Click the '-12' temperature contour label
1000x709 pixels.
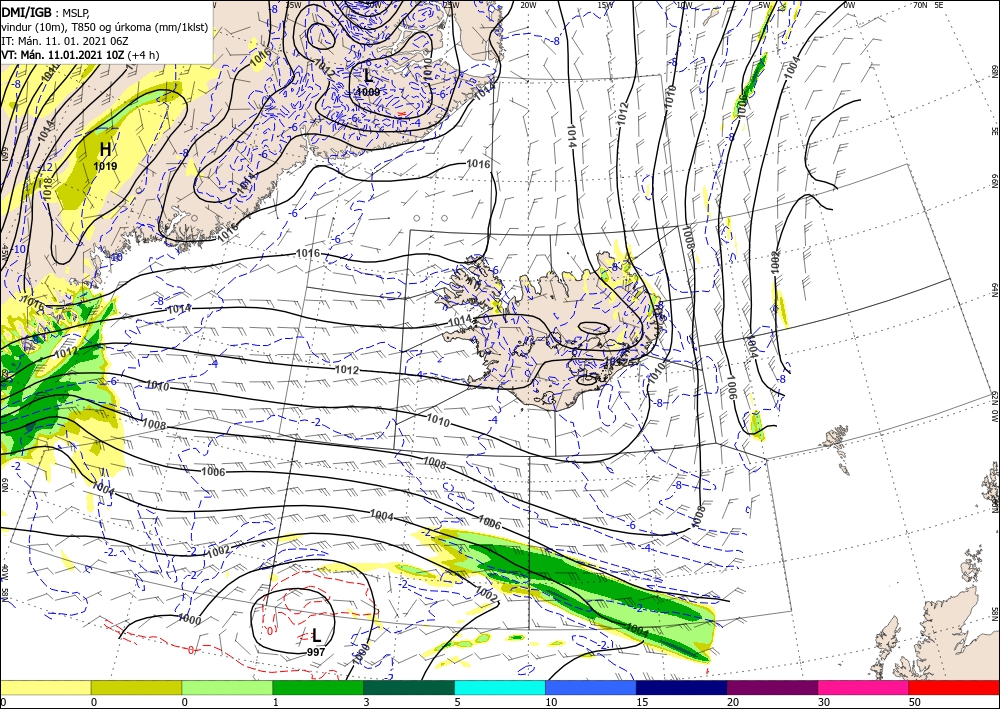click(45, 167)
